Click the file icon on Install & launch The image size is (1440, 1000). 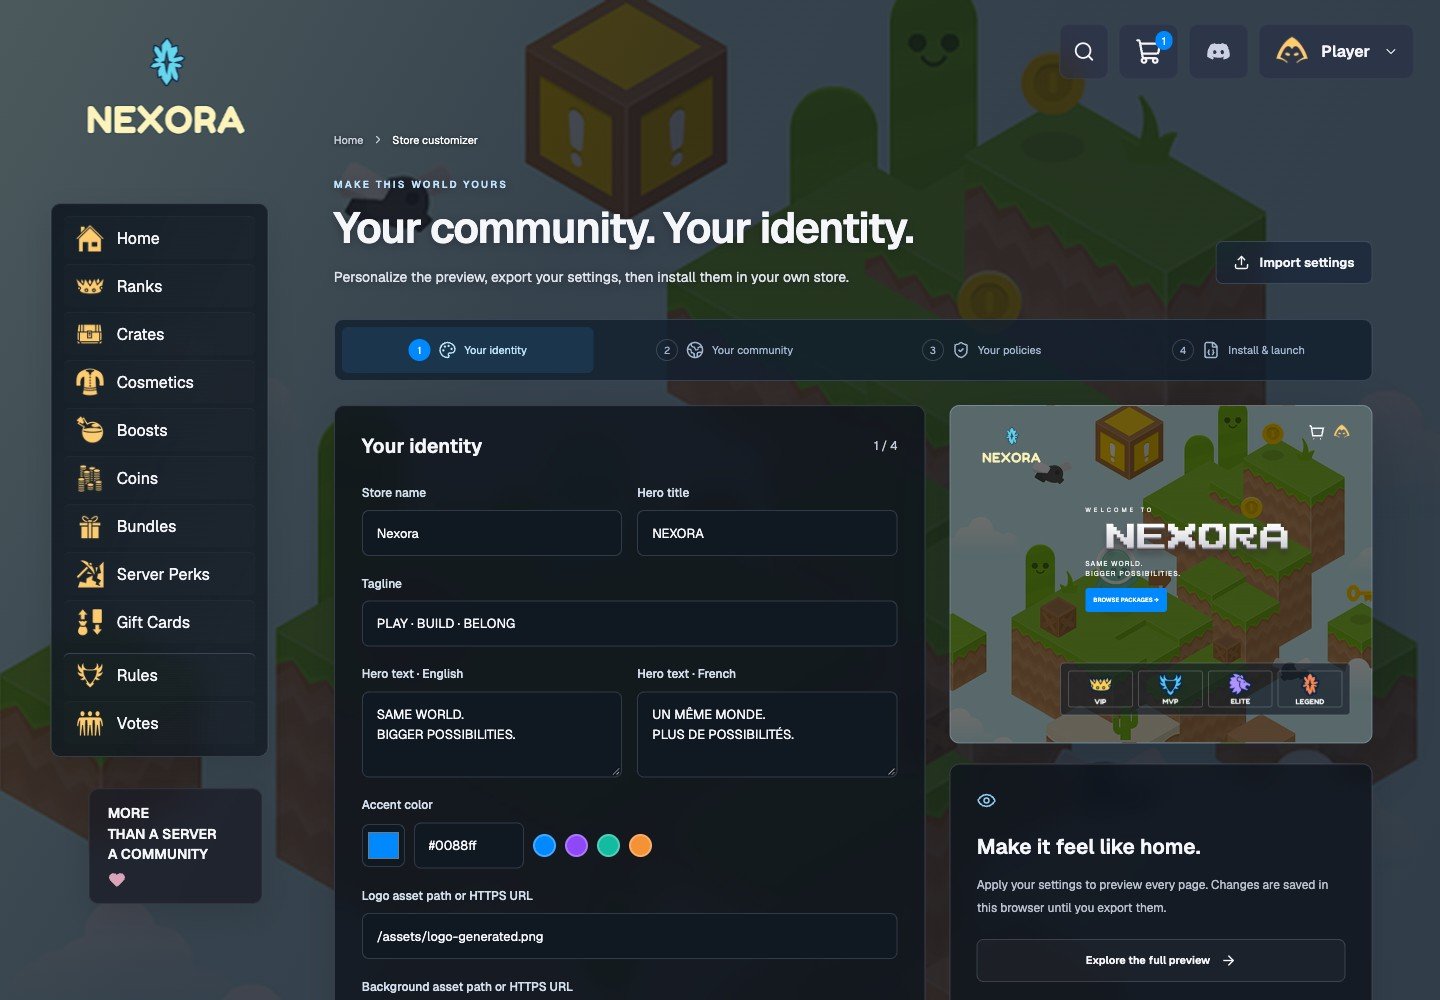pyautogui.click(x=1211, y=350)
